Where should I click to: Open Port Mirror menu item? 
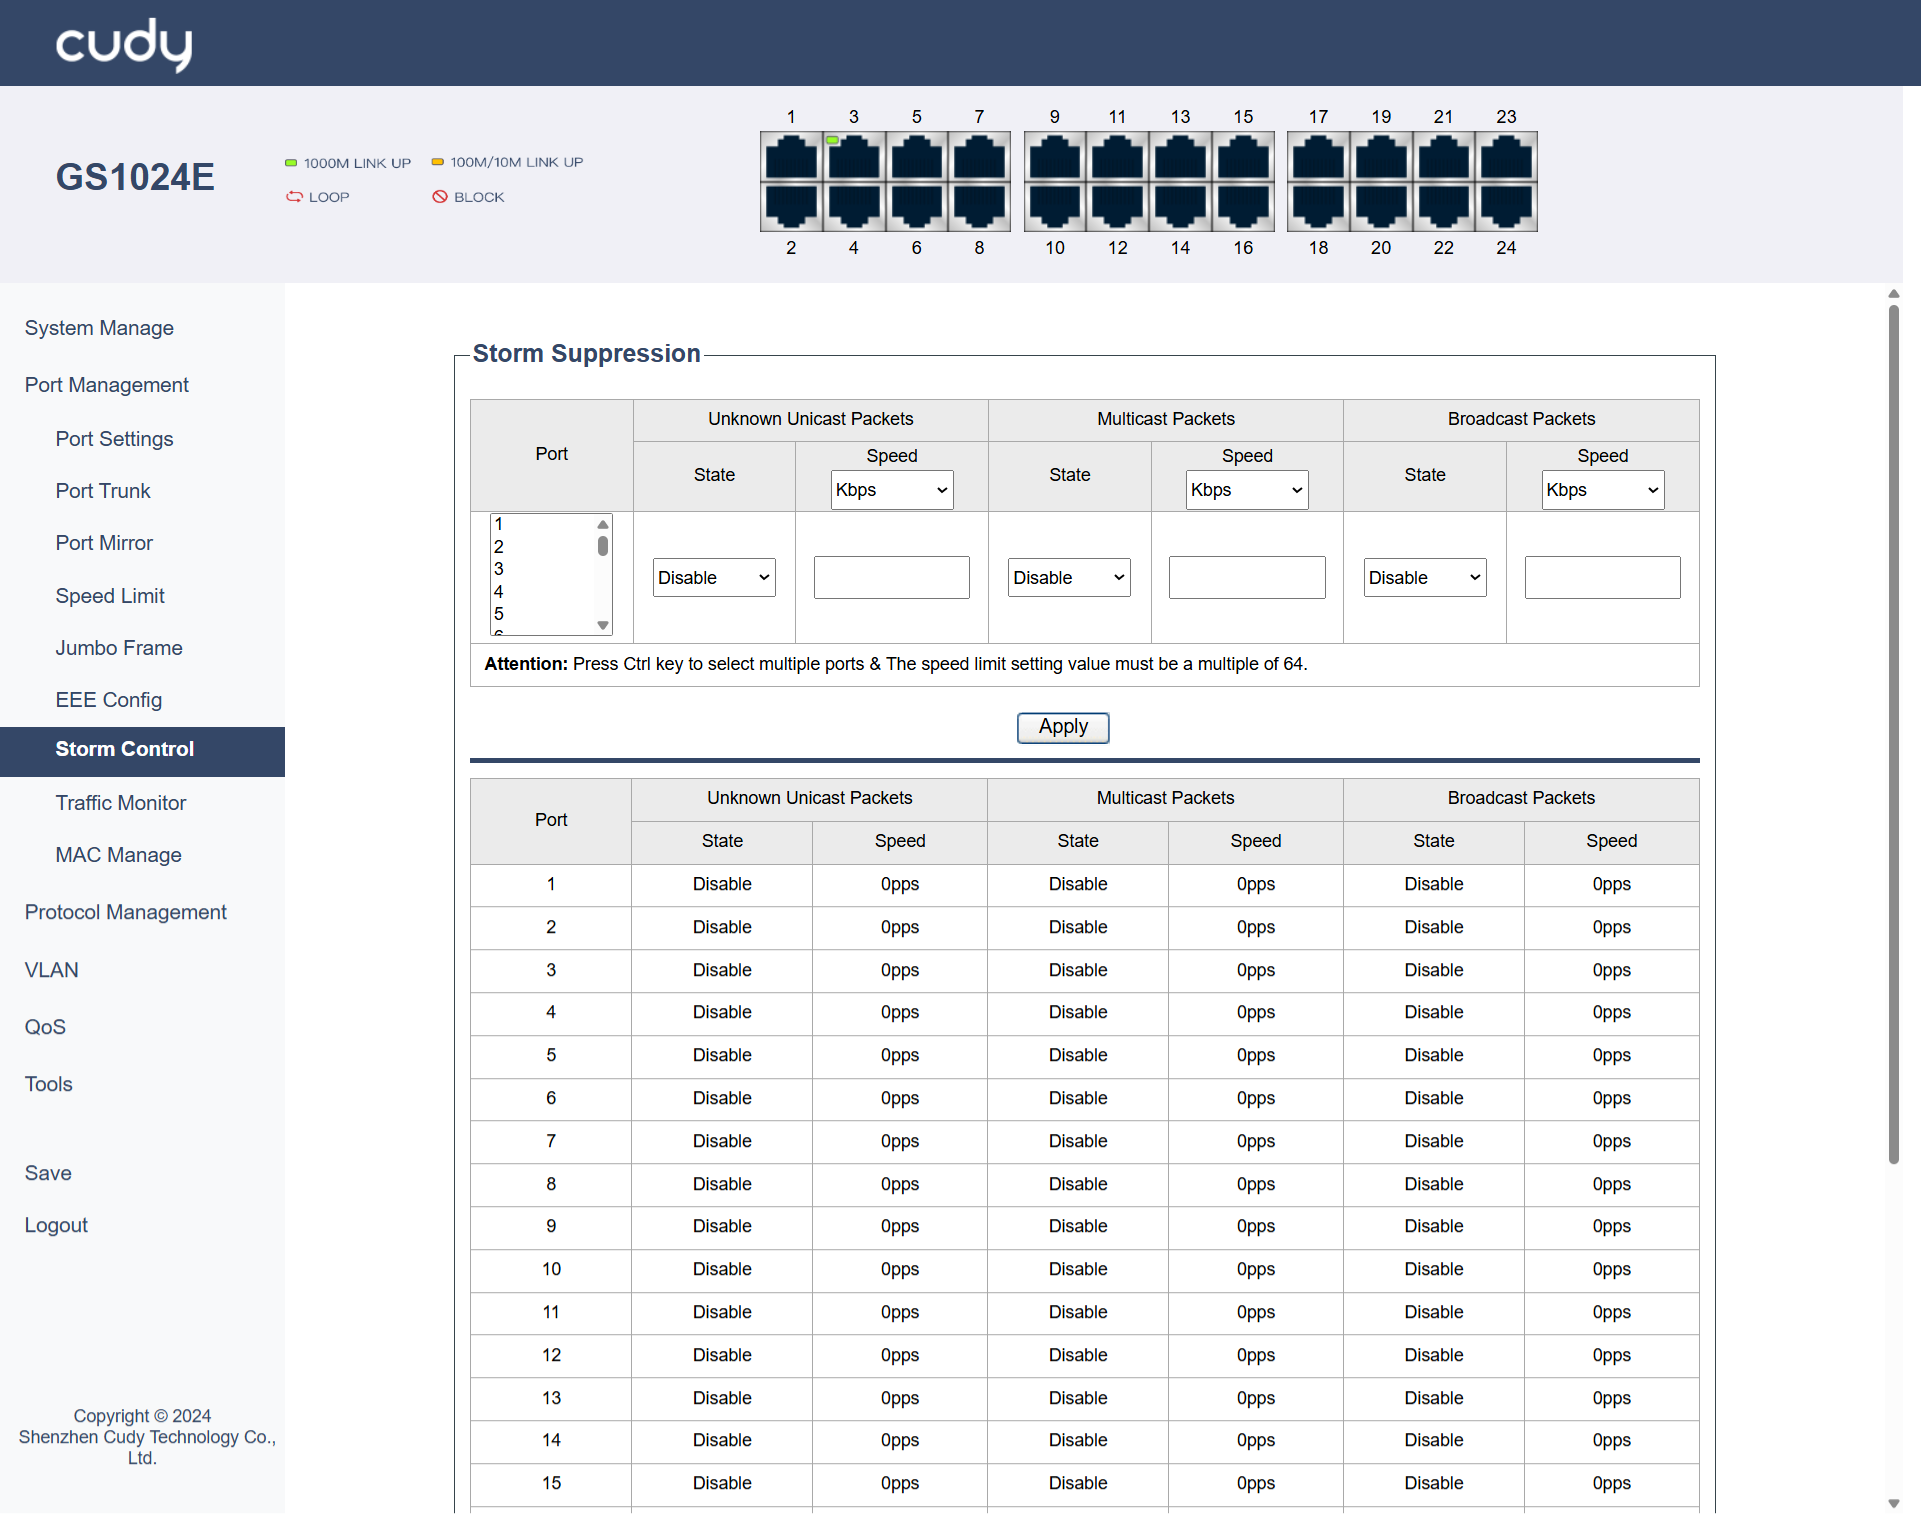(104, 543)
